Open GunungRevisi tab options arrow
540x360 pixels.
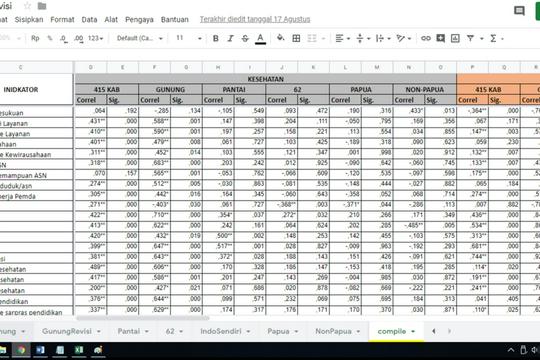pos(99,332)
